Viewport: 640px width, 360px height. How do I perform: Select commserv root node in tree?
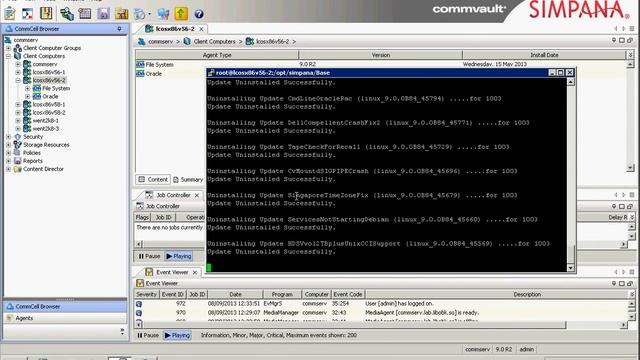(25, 40)
